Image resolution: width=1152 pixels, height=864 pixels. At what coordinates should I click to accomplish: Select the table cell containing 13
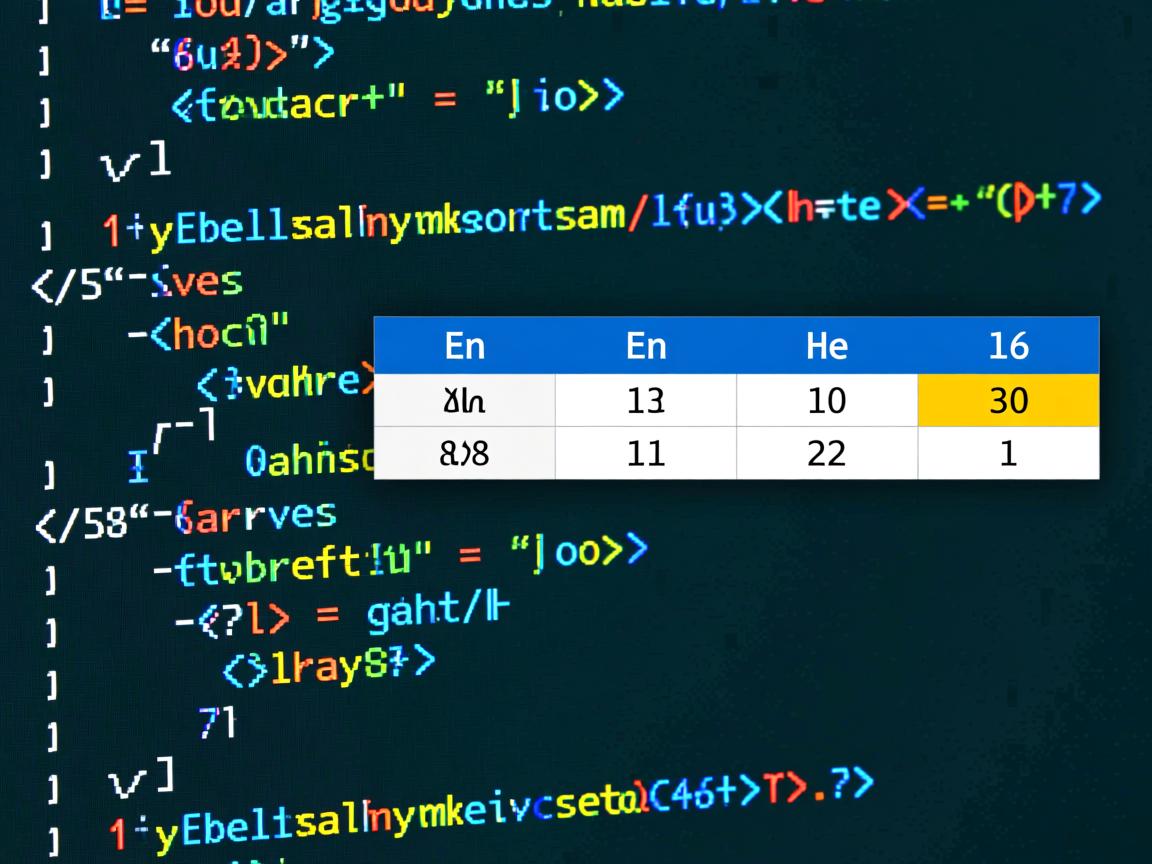(645, 400)
